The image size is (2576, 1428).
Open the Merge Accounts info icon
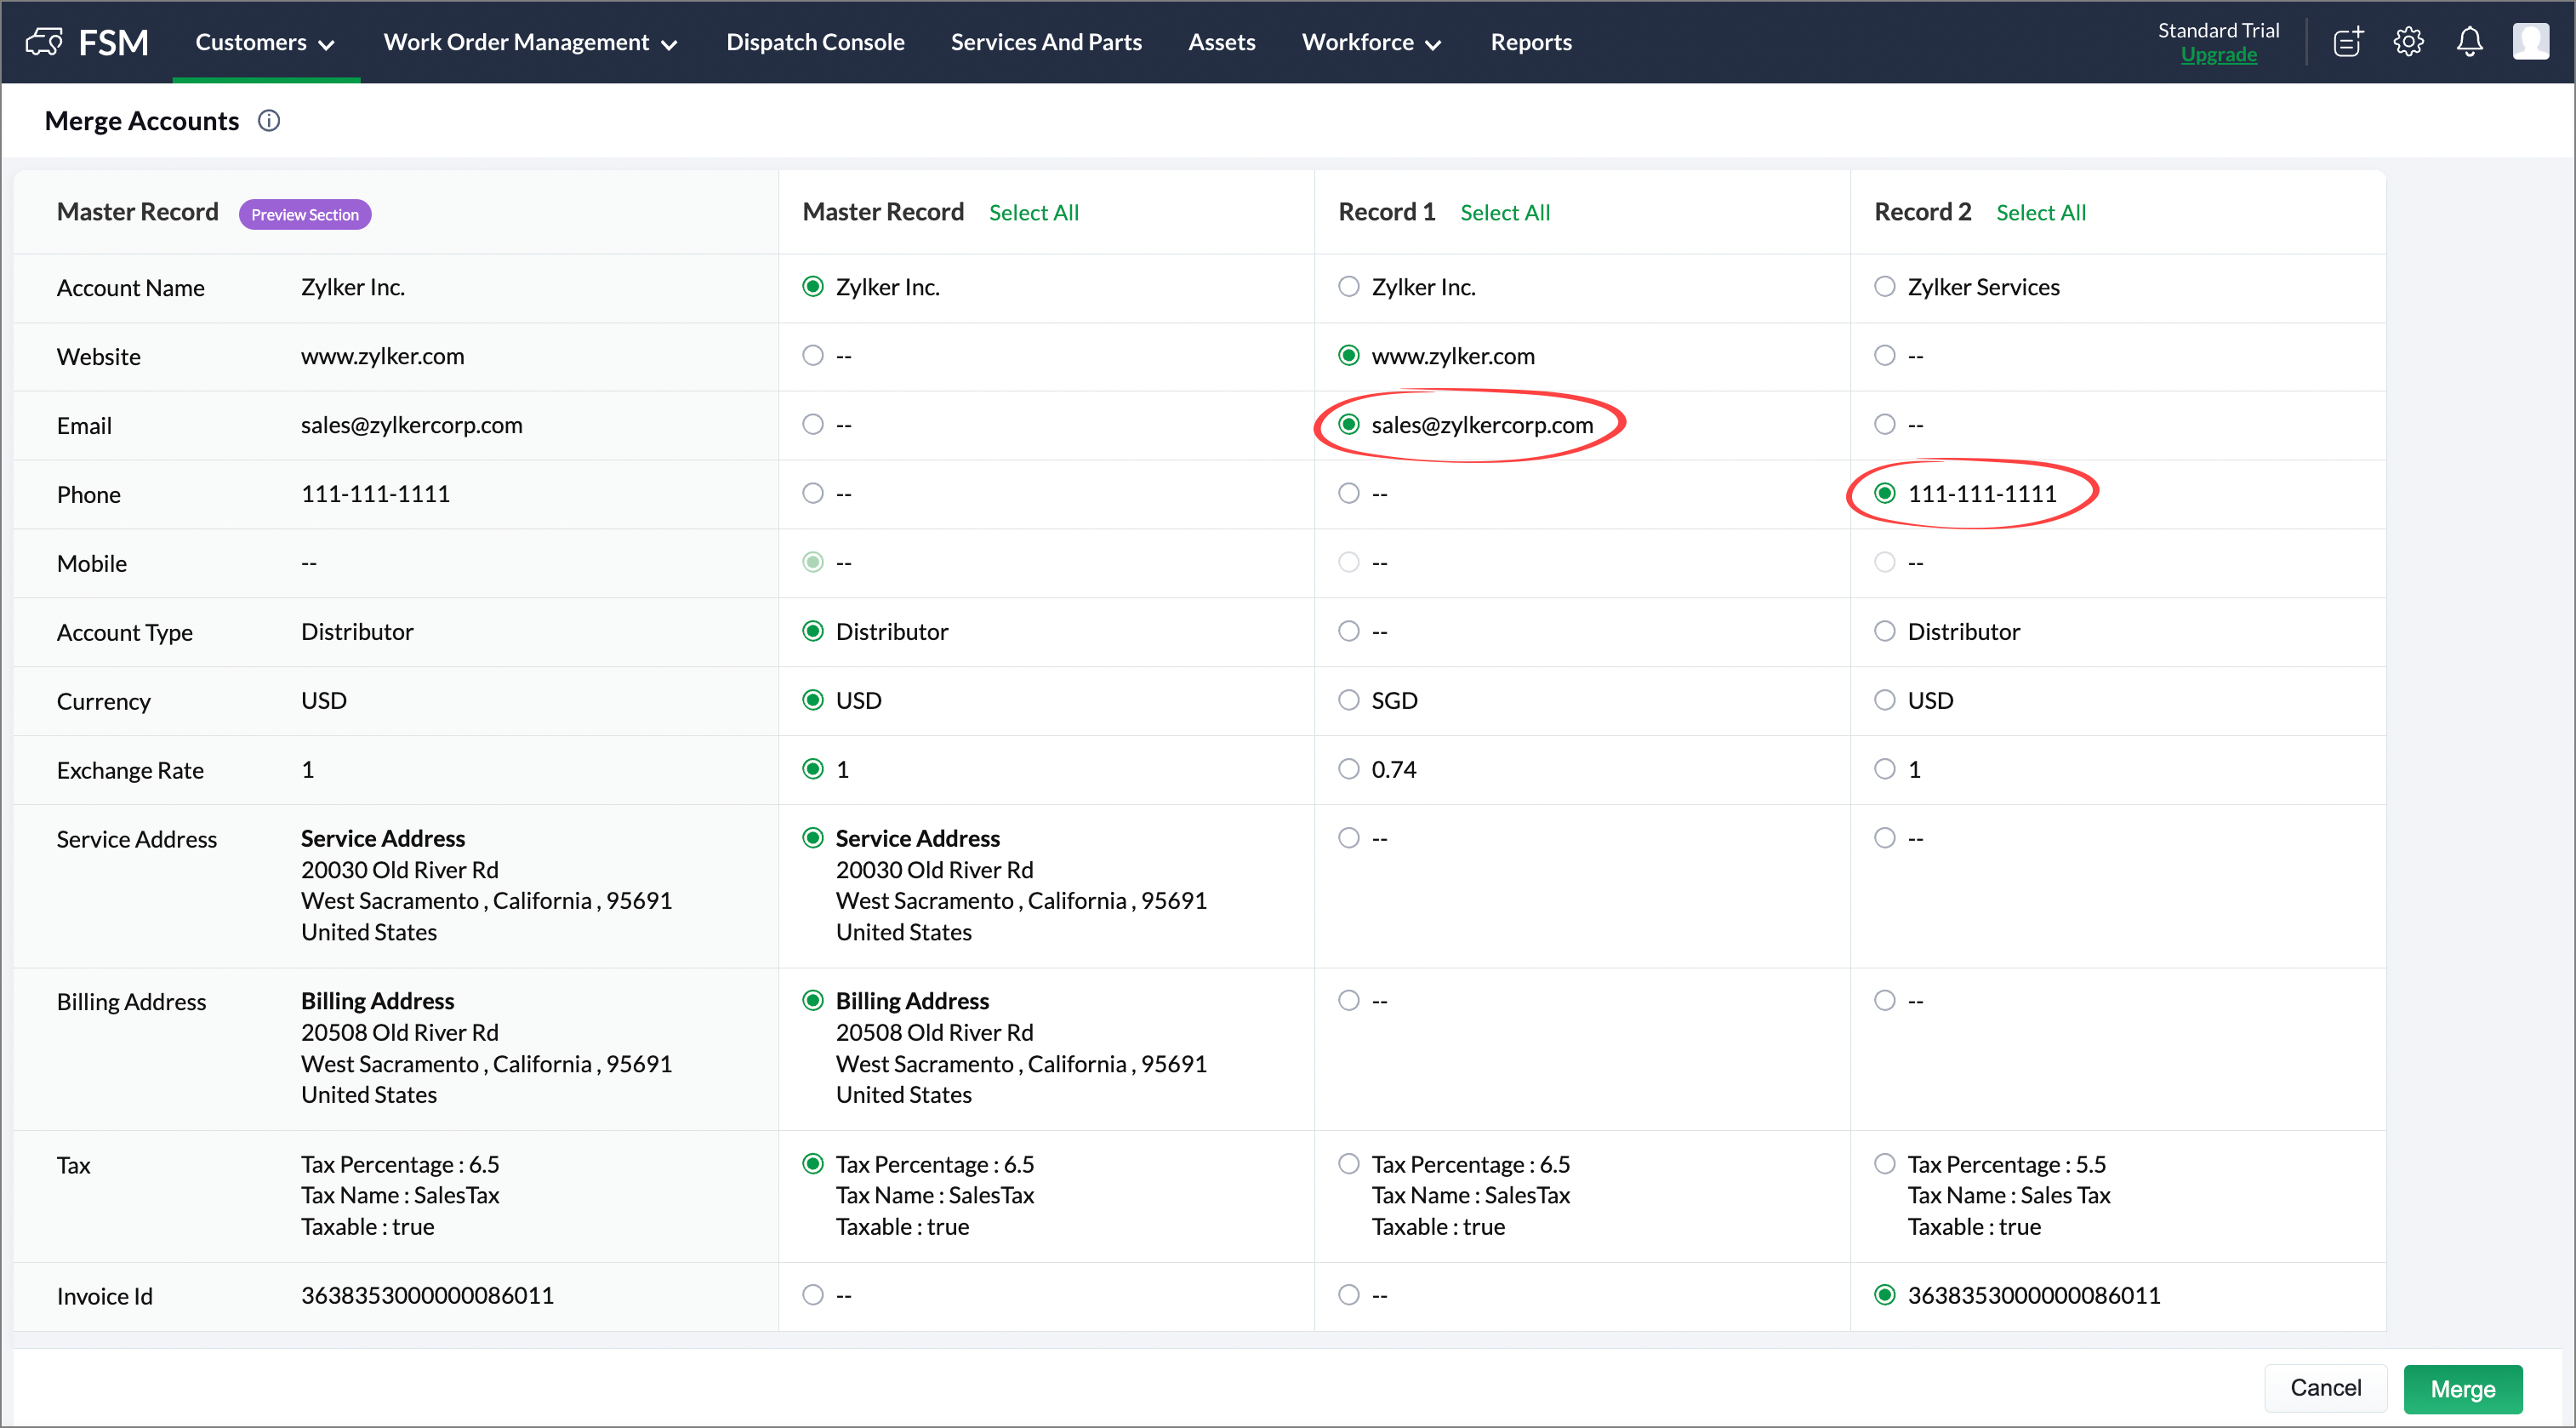coord(268,121)
